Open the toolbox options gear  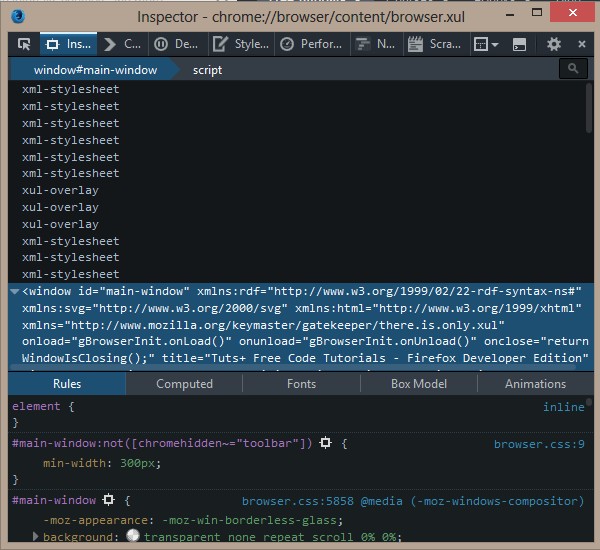point(554,44)
